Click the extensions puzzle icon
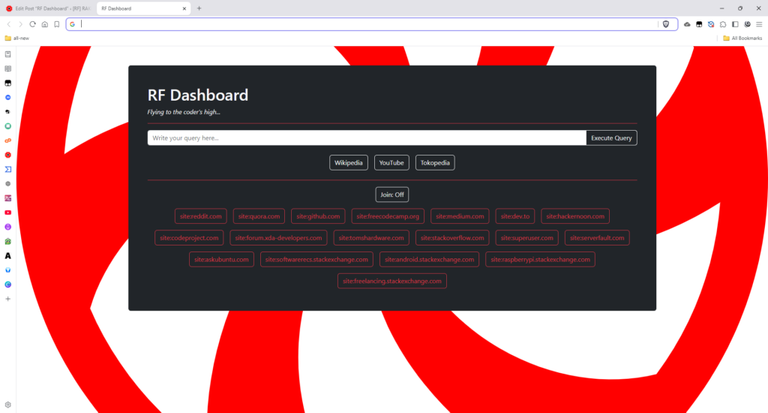This screenshot has height=413, width=768. 723,24
